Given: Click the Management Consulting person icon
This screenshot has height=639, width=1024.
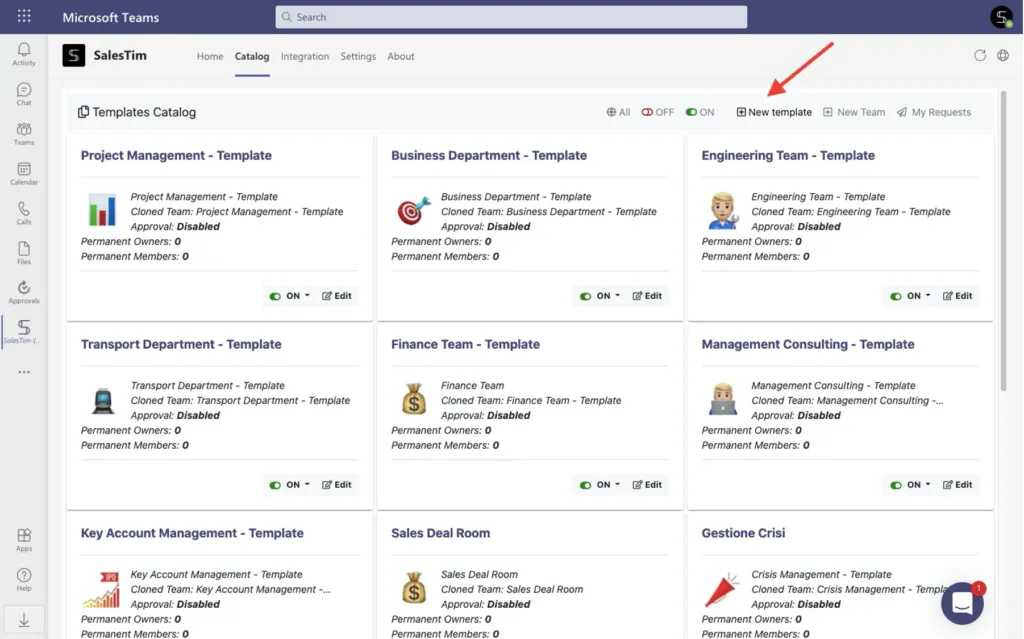Looking at the screenshot, I should pyautogui.click(x=723, y=399).
